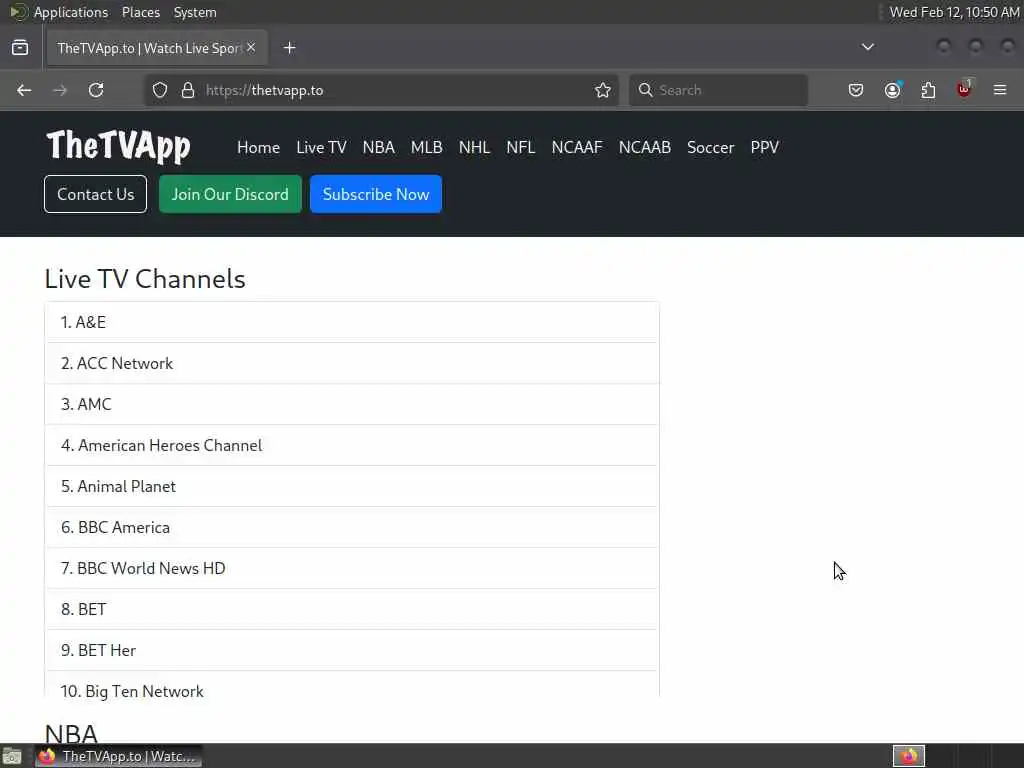Image resolution: width=1024 pixels, height=768 pixels.
Task: Open the Animal Planet channel
Action: click(x=352, y=487)
